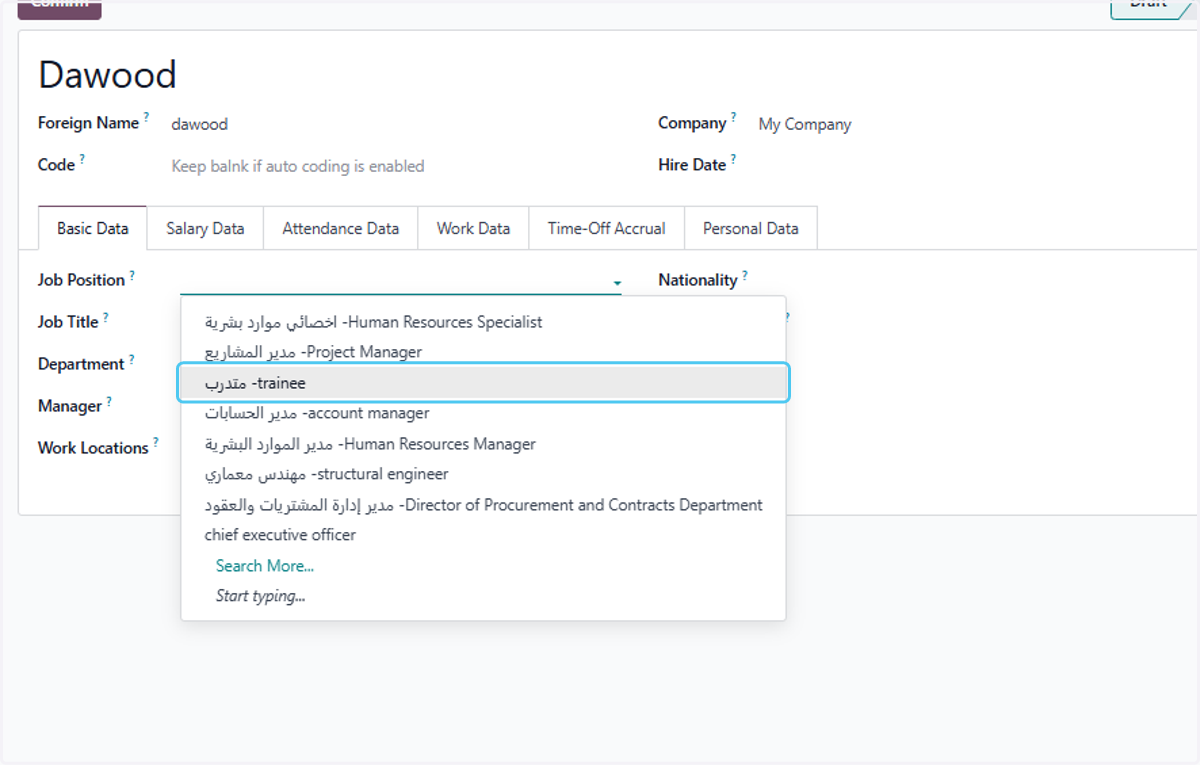Screen dimensions: 1200x765
Task: Click the help icon beside Job Title
Action: pos(106,316)
